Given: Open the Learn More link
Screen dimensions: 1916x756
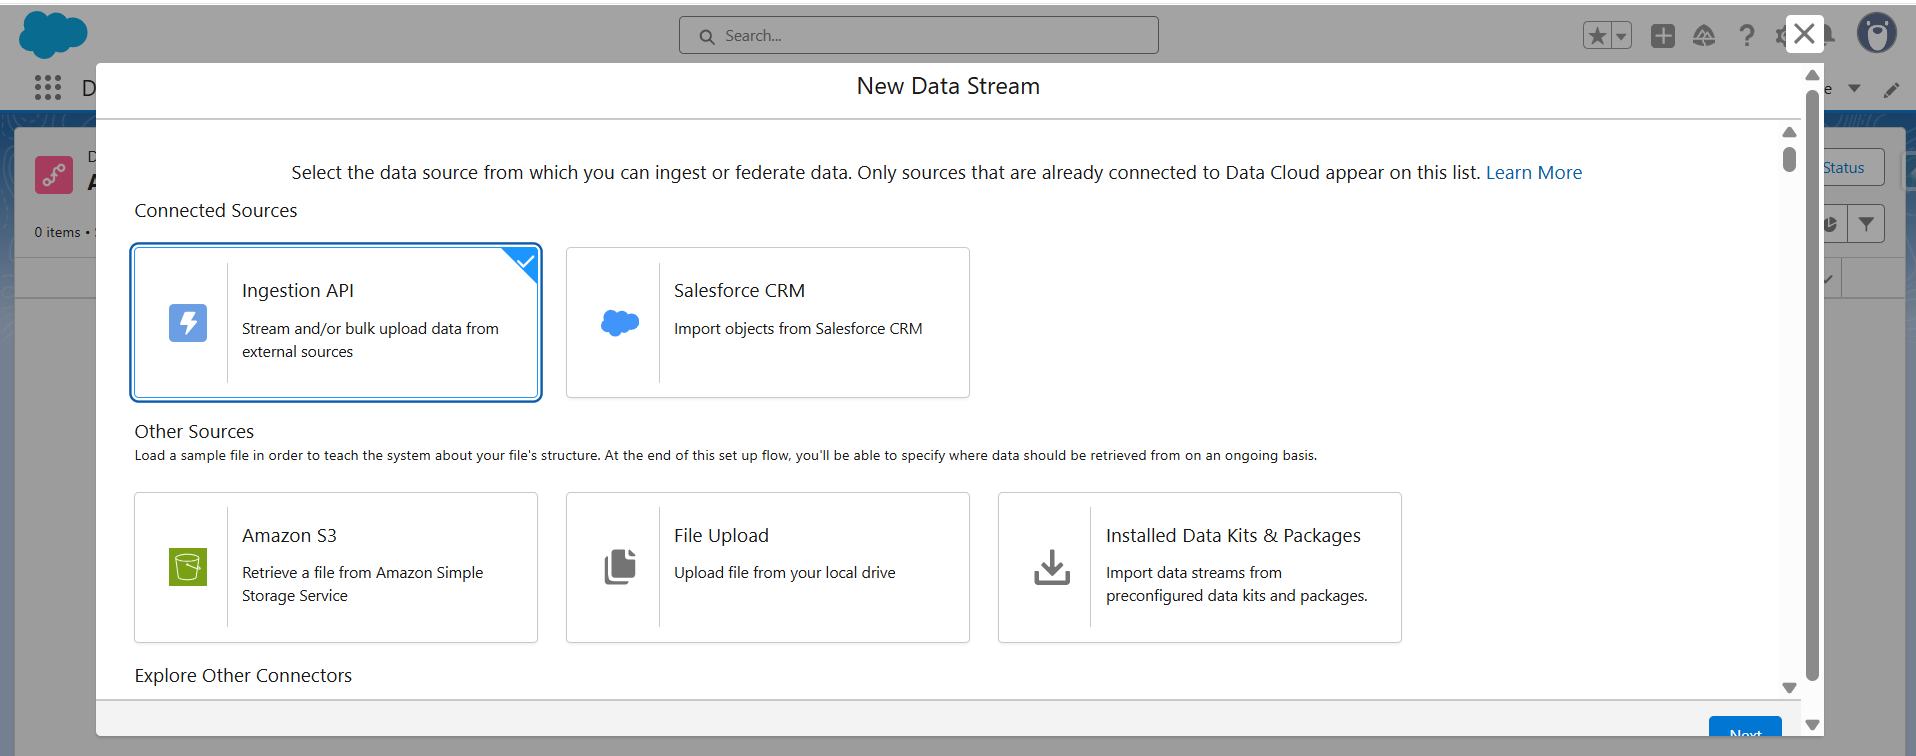Looking at the screenshot, I should [1533, 173].
